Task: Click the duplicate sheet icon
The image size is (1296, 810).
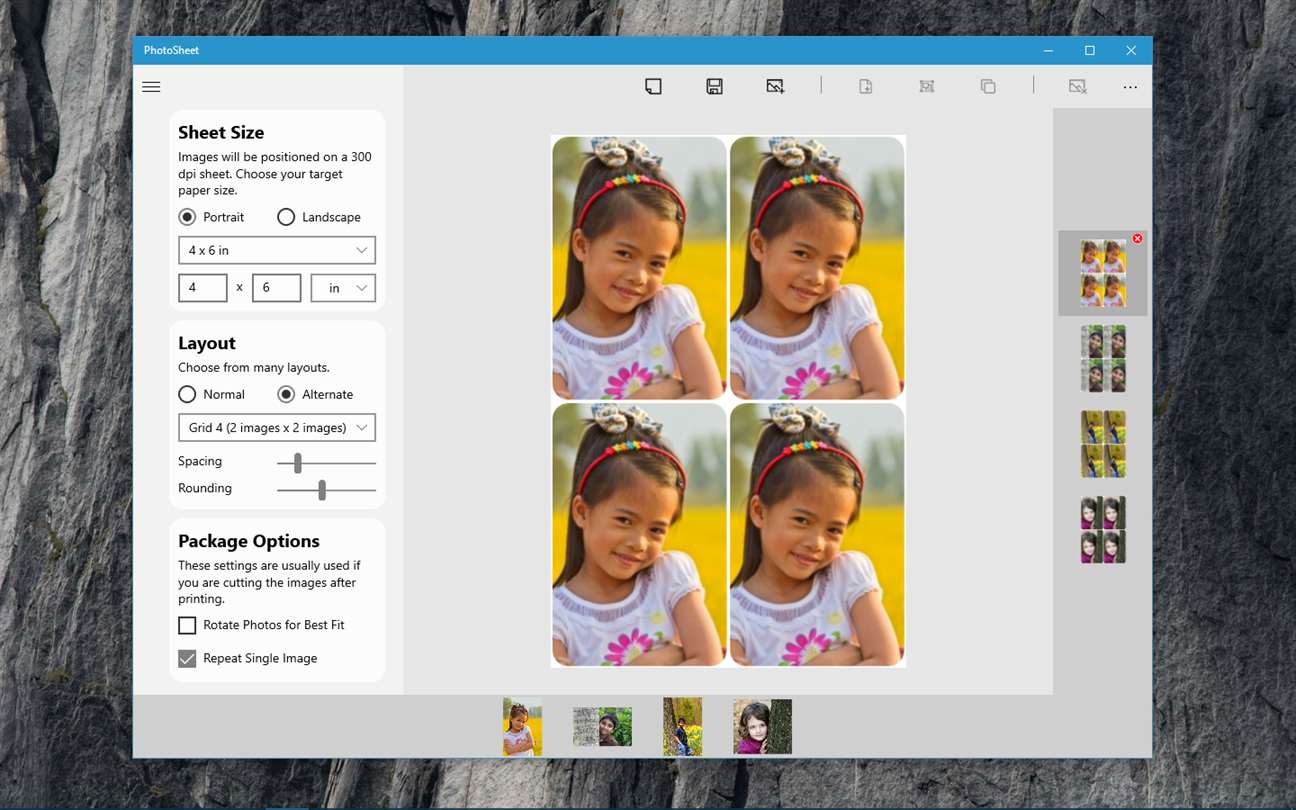Action: (x=988, y=87)
